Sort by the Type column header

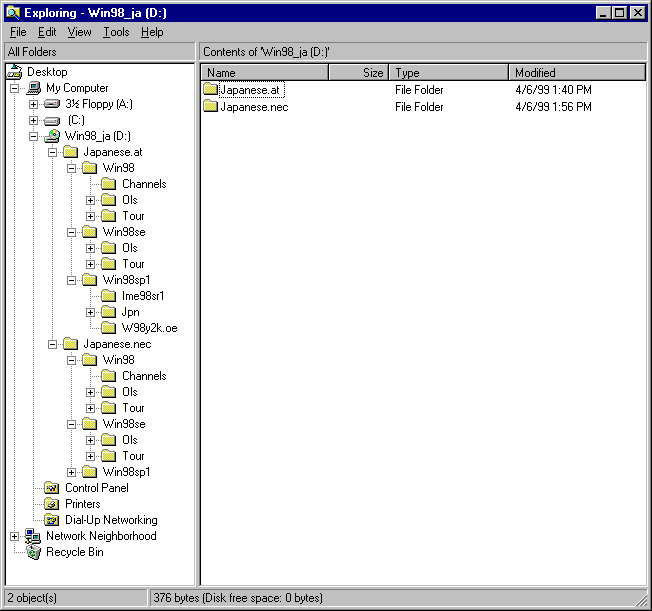[x=449, y=72]
